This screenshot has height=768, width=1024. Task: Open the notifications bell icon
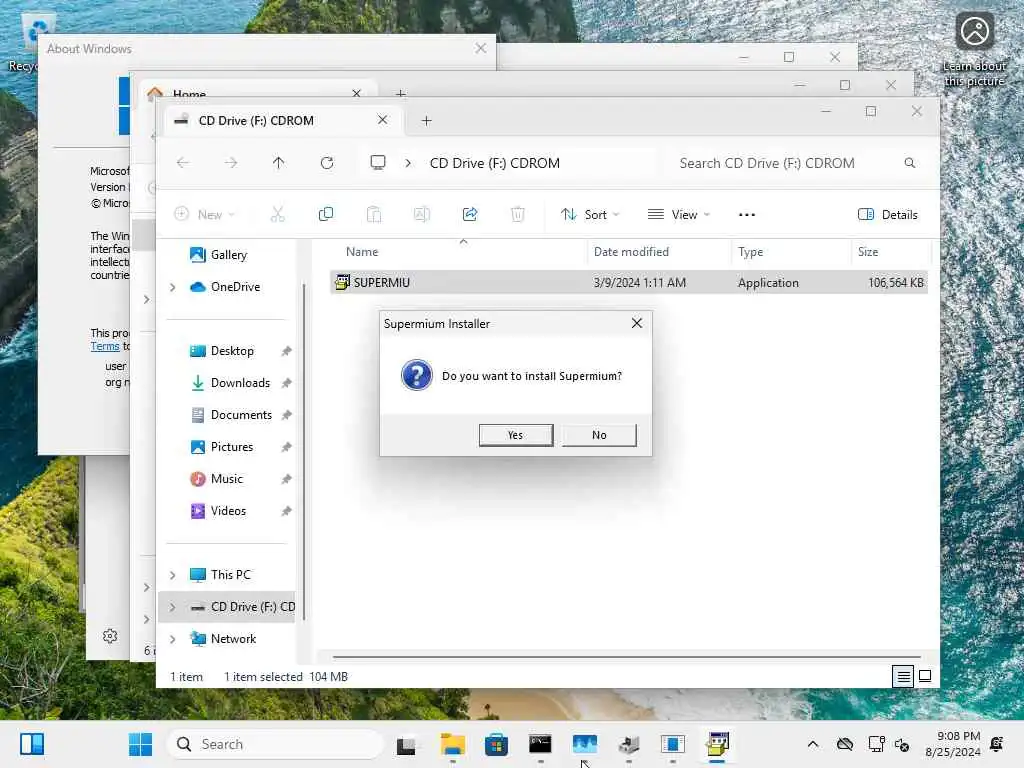tap(997, 744)
